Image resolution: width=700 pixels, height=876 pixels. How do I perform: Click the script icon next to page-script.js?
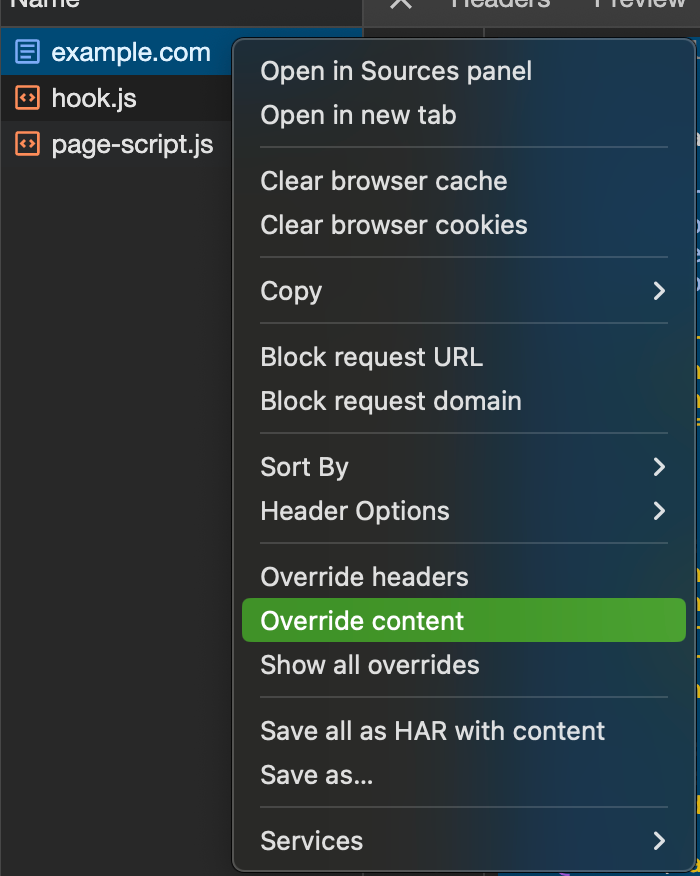(28, 144)
